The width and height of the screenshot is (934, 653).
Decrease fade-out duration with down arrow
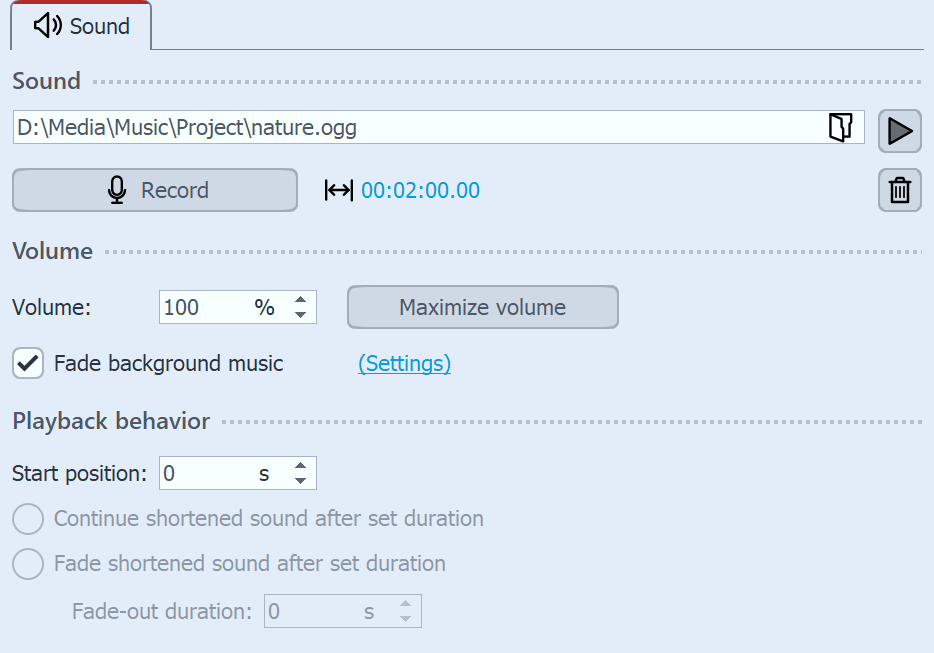405,618
